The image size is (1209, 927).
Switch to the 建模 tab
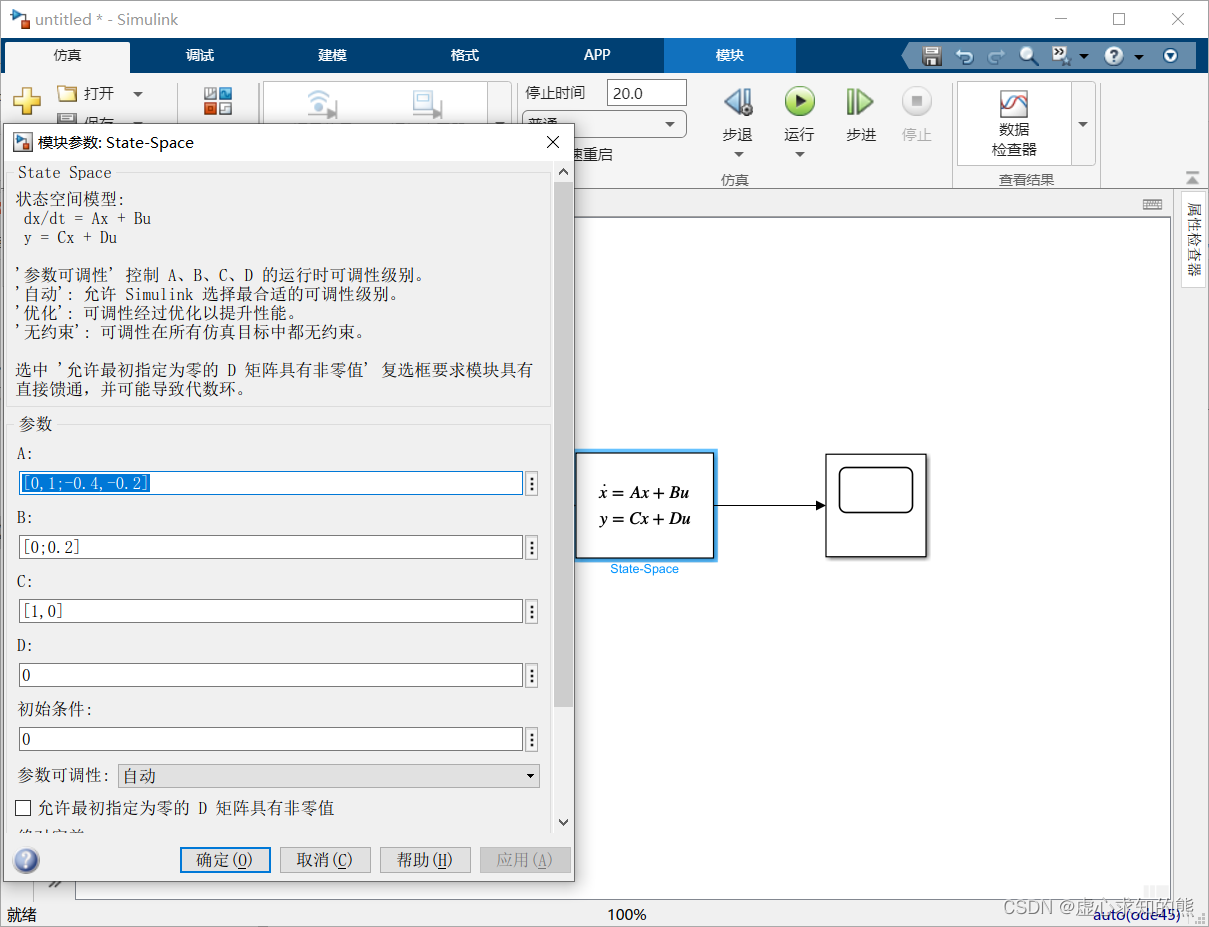[332, 55]
